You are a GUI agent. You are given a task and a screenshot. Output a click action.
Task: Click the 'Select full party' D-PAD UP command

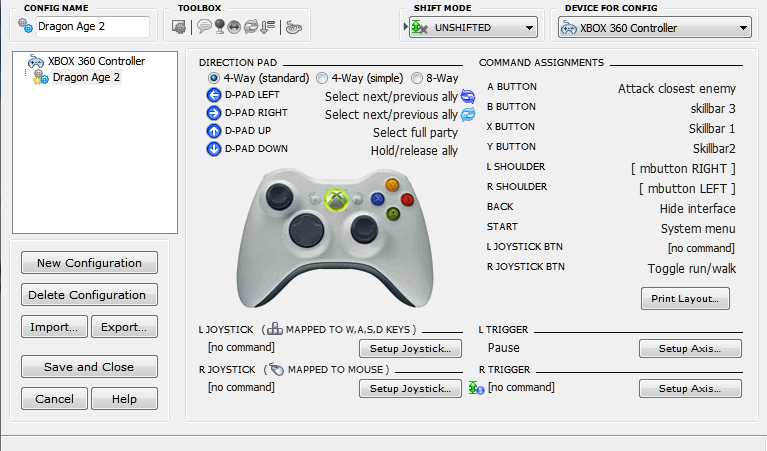click(415, 133)
